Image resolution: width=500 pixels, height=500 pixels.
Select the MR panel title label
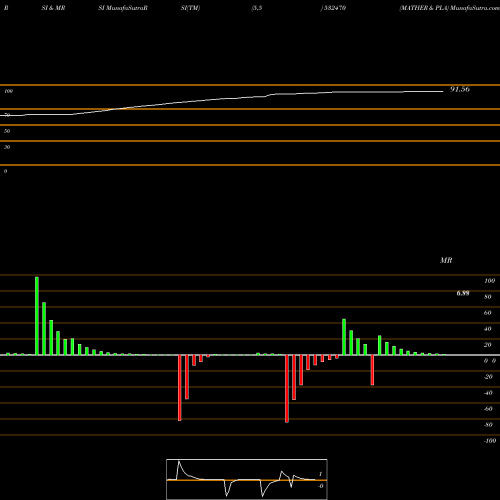(x=446, y=260)
